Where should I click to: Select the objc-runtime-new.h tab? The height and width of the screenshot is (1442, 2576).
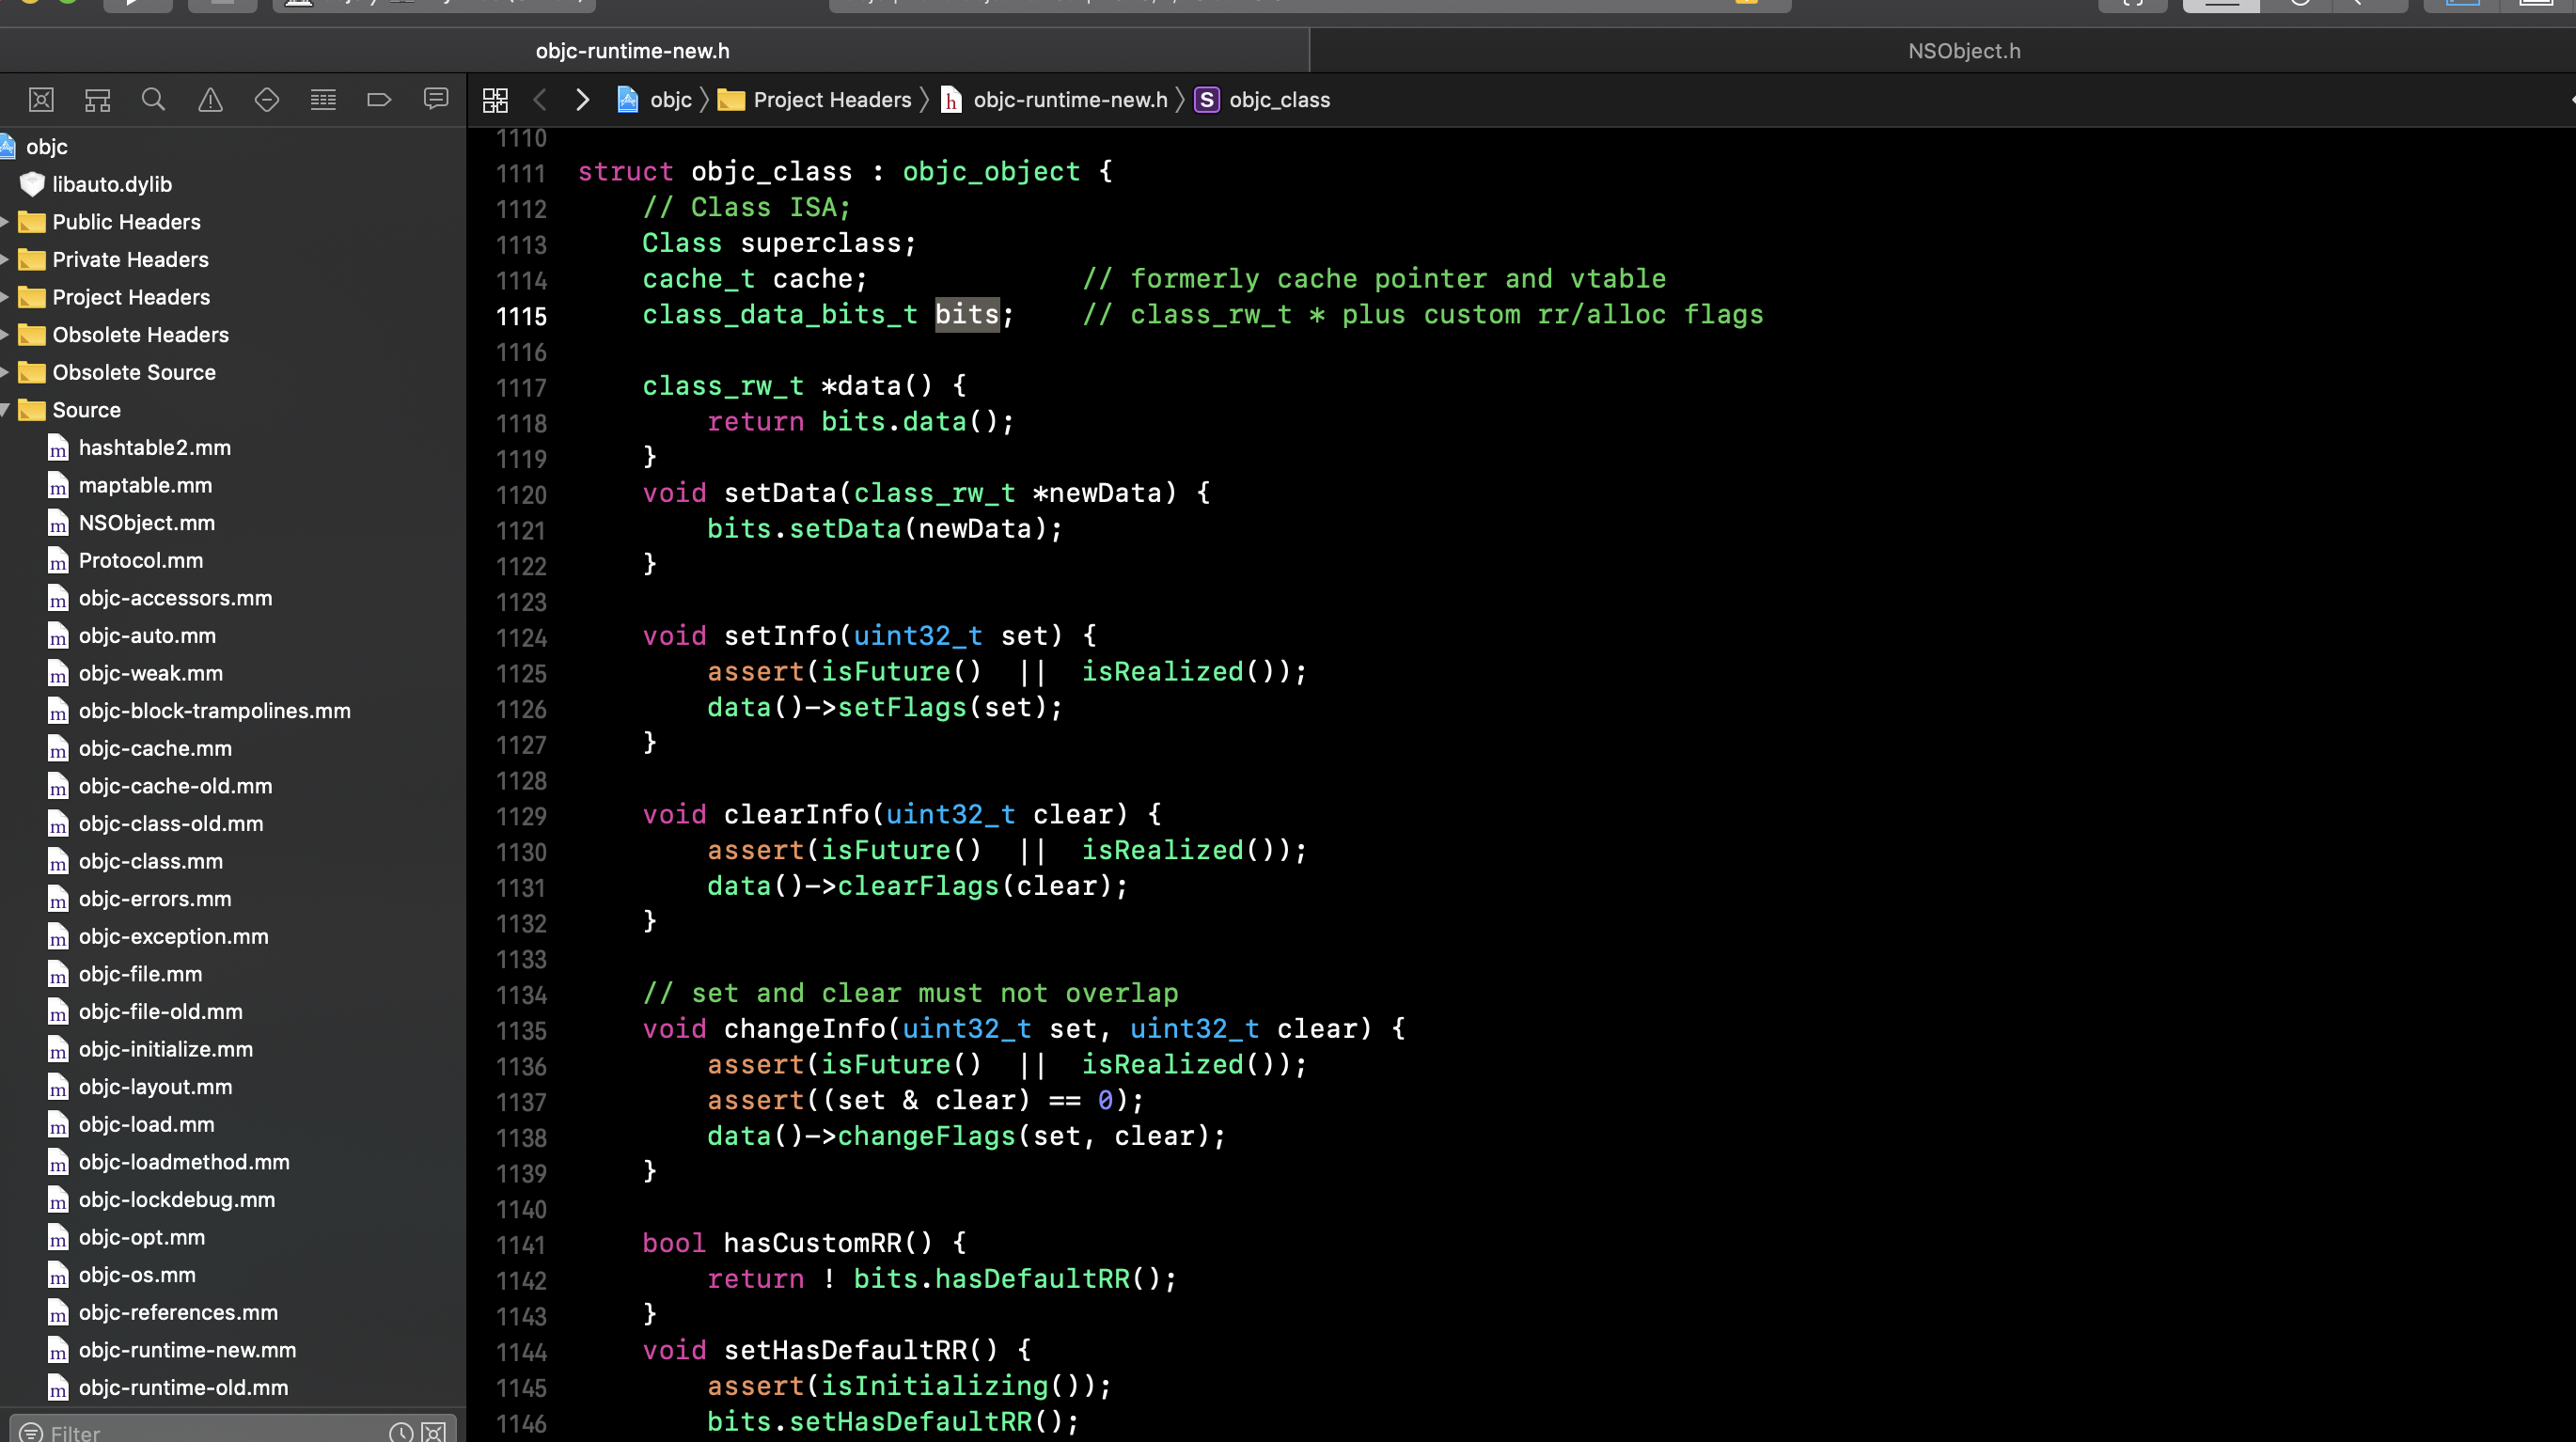point(632,51)
